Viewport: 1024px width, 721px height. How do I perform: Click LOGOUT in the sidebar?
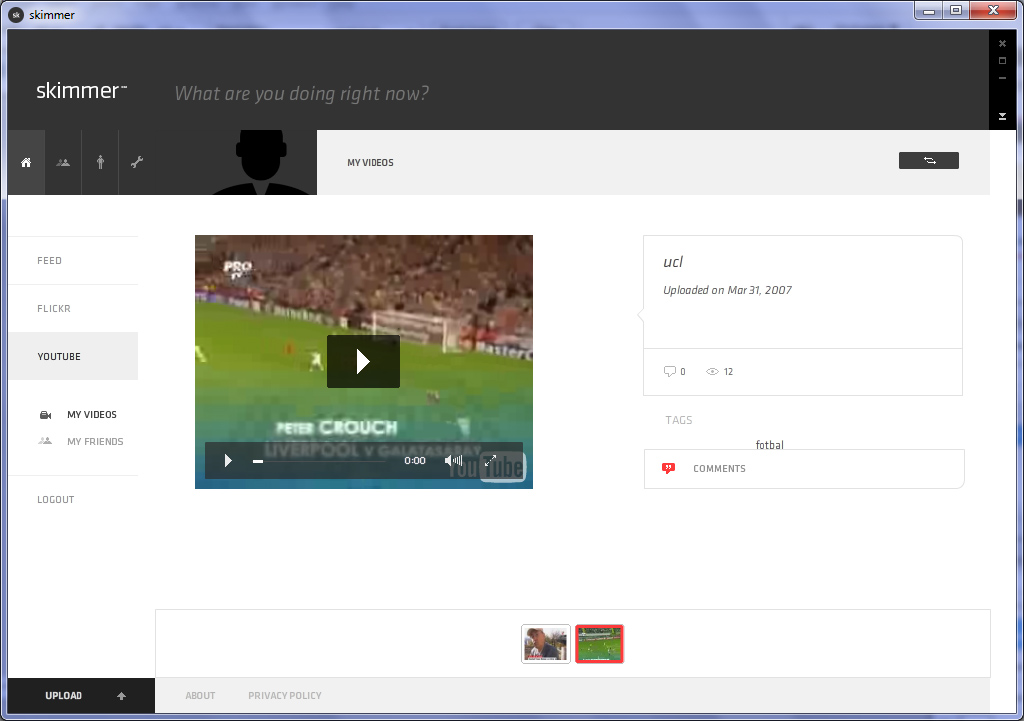[x=56, y=500]
